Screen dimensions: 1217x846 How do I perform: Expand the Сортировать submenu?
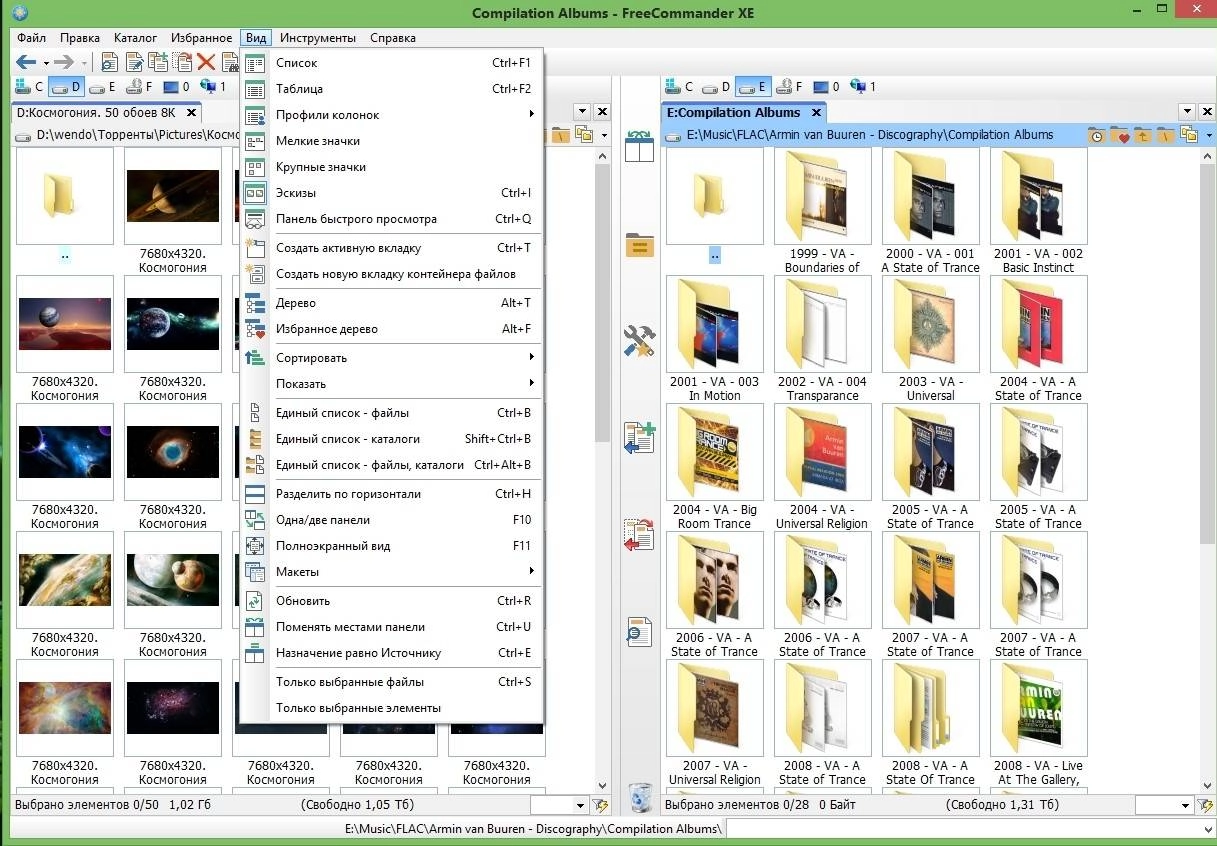coord(392,358)
